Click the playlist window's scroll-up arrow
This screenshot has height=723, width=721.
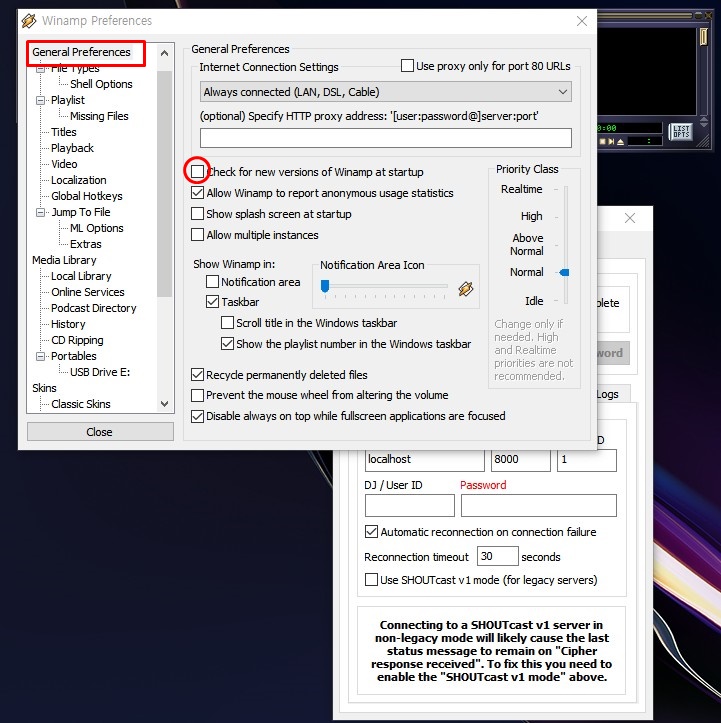point(704,119)
